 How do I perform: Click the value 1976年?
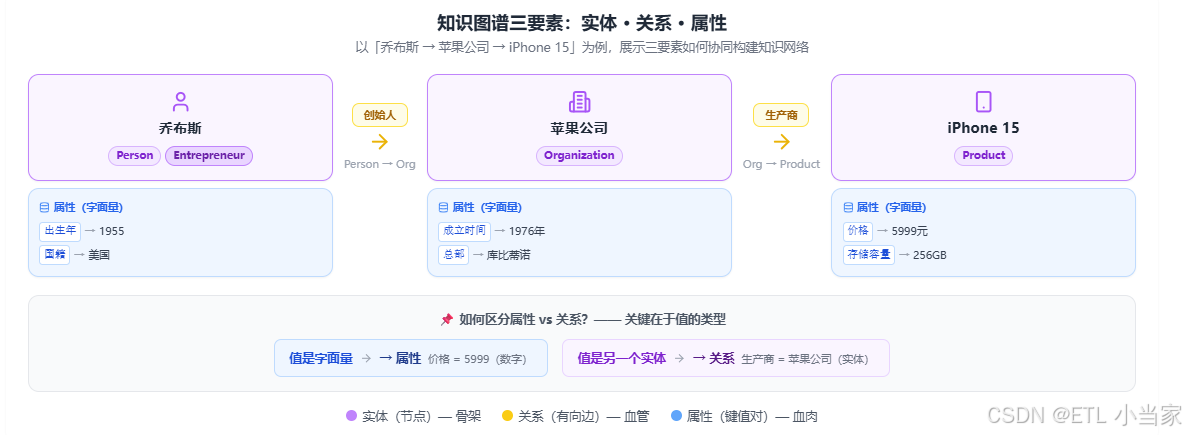pos(526,231)
